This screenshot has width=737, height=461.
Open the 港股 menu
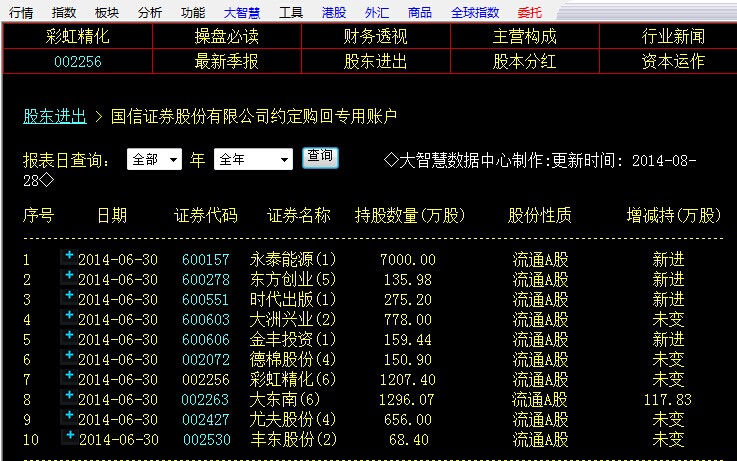pyautogui.click(x=334, y=12)
